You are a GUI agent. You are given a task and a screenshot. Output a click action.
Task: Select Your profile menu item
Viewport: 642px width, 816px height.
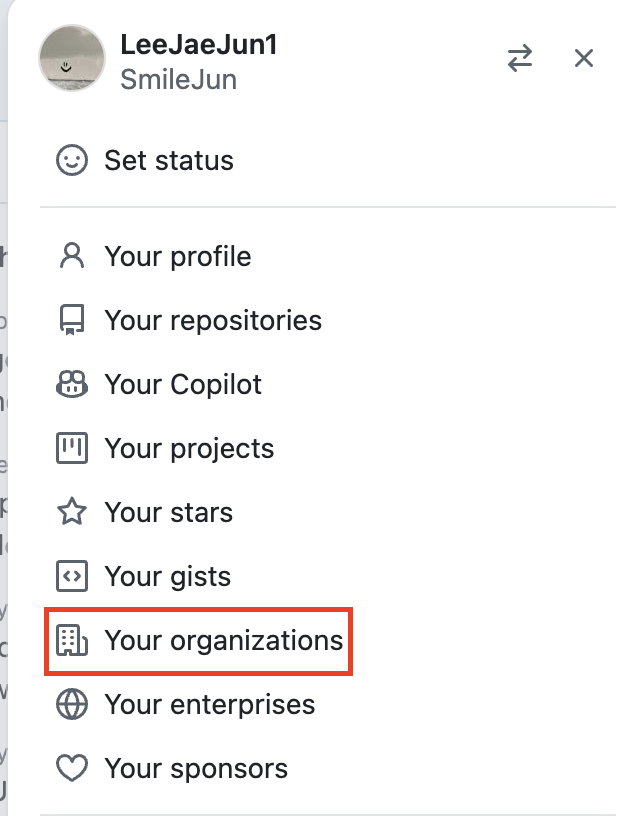177,257
